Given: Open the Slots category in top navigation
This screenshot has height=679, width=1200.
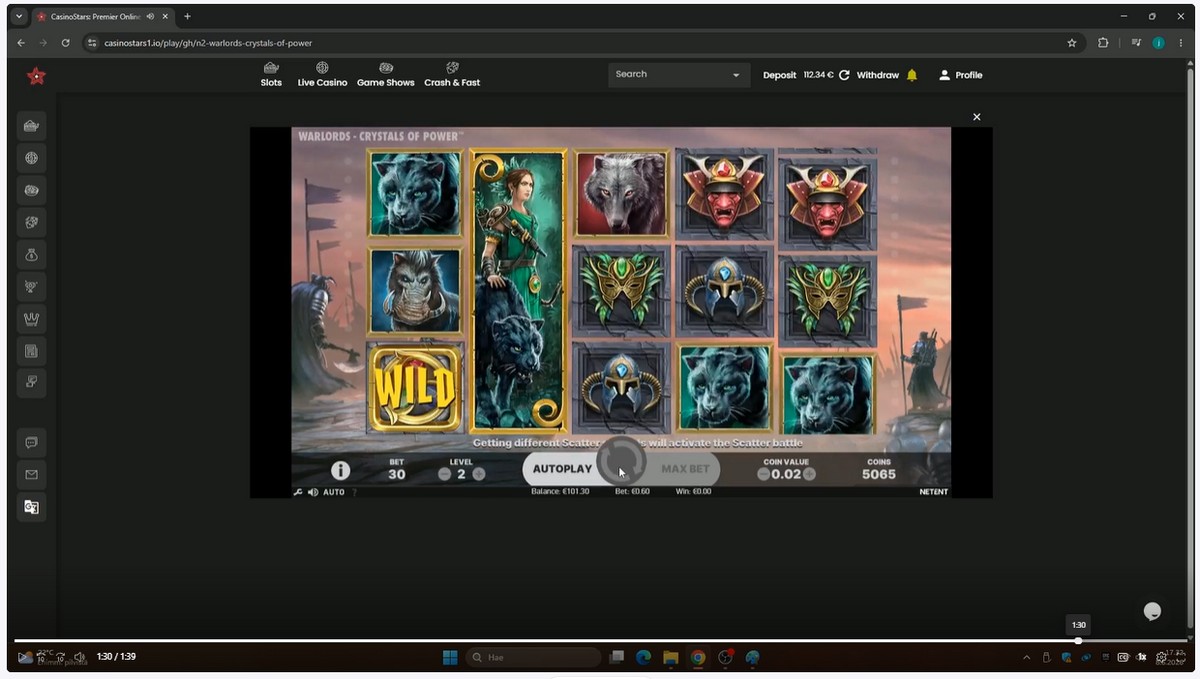Looking at the screenshot, I should click(x=271, y=75).
